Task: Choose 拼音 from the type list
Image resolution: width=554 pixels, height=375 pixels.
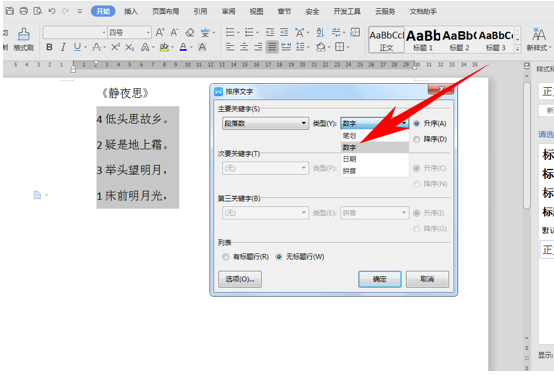Action: [x=375, y=171]
